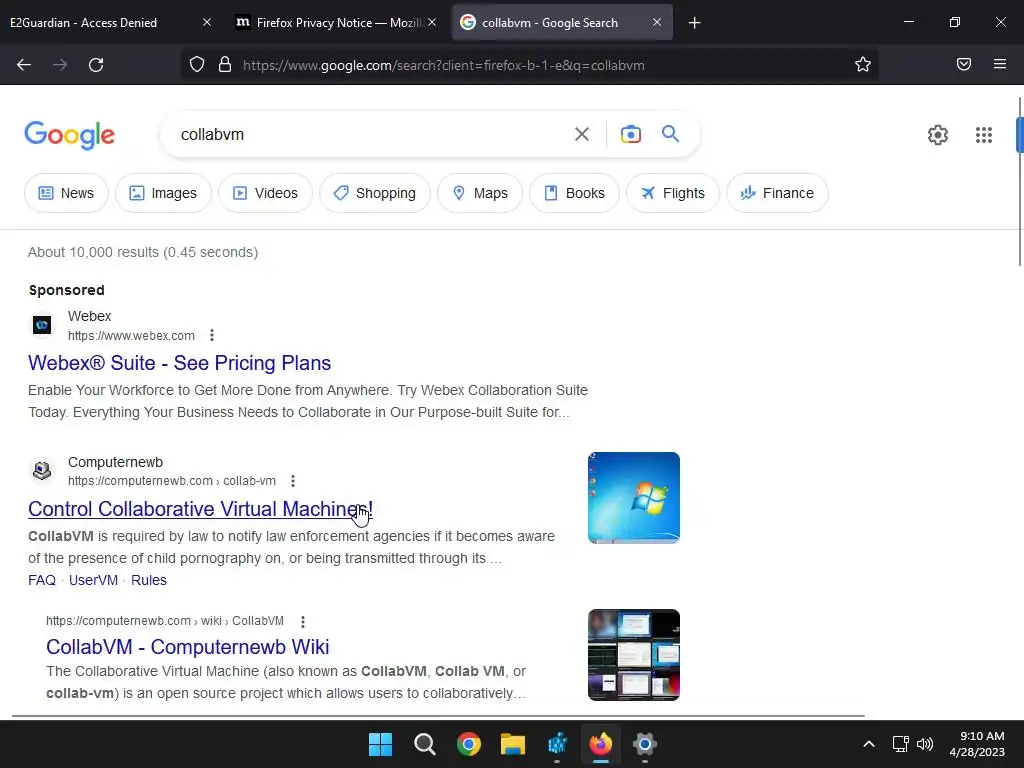
Task: Open Webex Suite pricing plans link
Action: [180, 363]
